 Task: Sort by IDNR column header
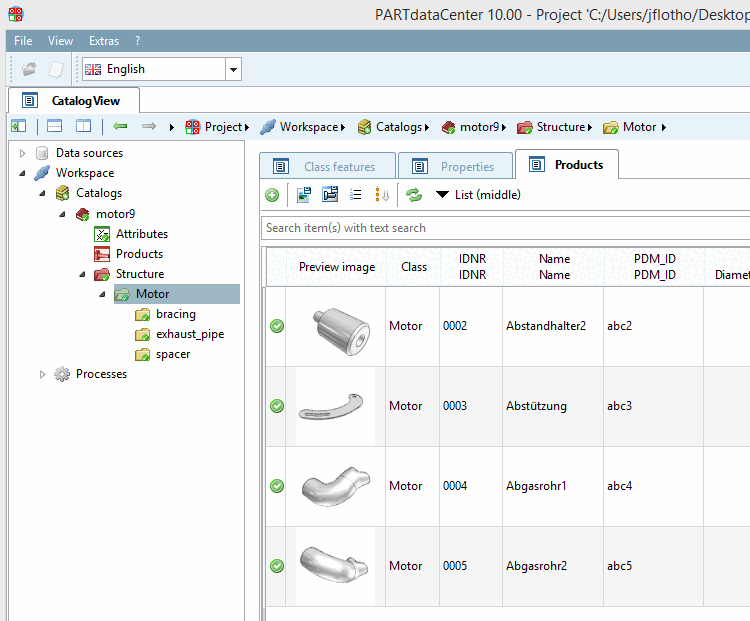(472, 267)
